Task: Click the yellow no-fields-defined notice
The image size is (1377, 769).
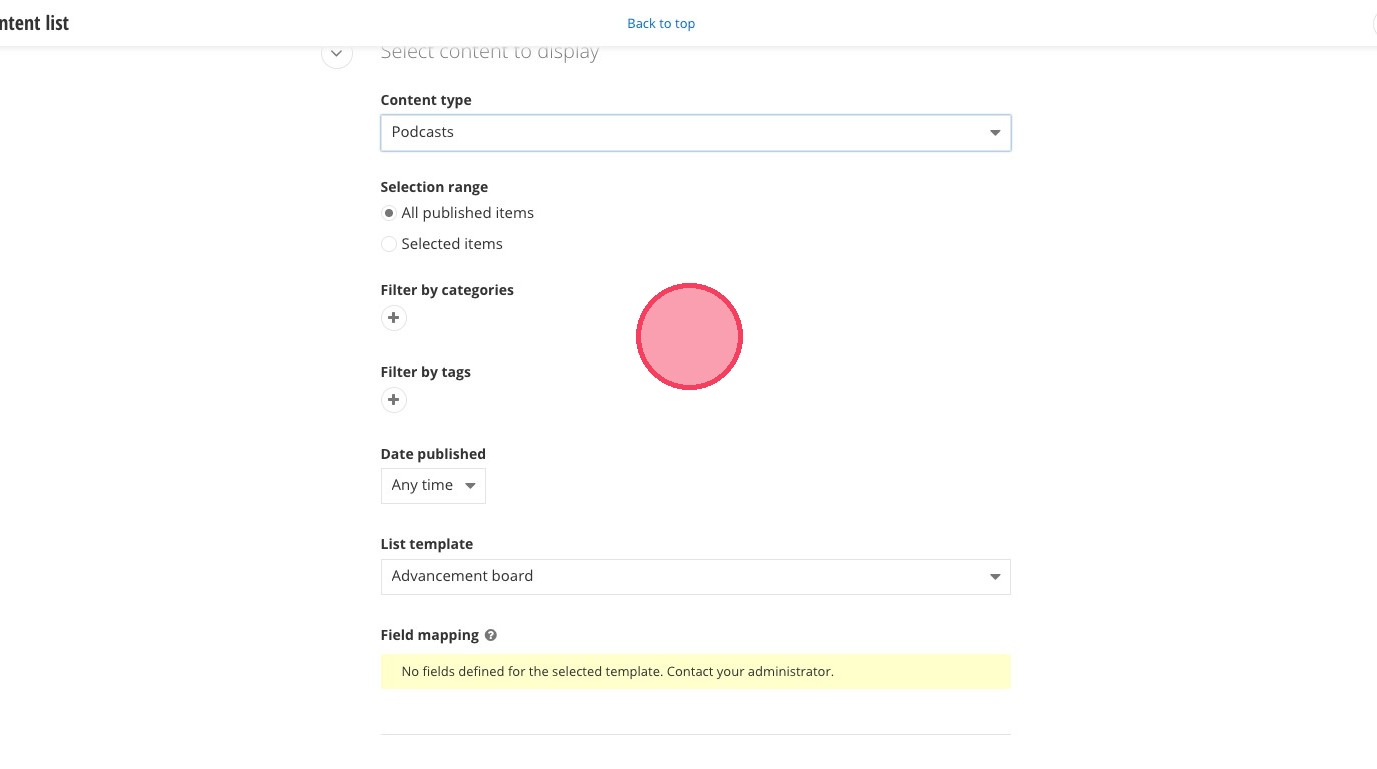Action: click(x=695, y=671)
